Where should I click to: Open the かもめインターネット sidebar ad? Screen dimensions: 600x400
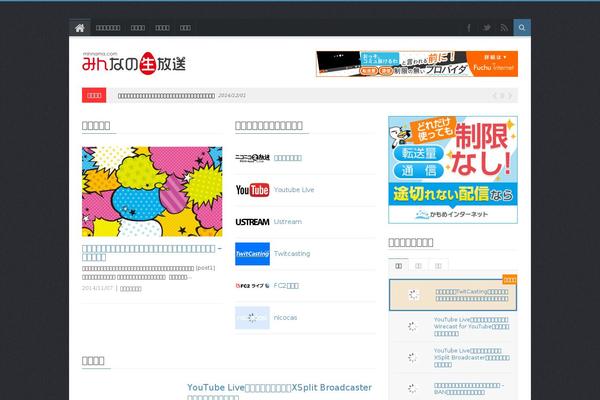click(453, 170)
